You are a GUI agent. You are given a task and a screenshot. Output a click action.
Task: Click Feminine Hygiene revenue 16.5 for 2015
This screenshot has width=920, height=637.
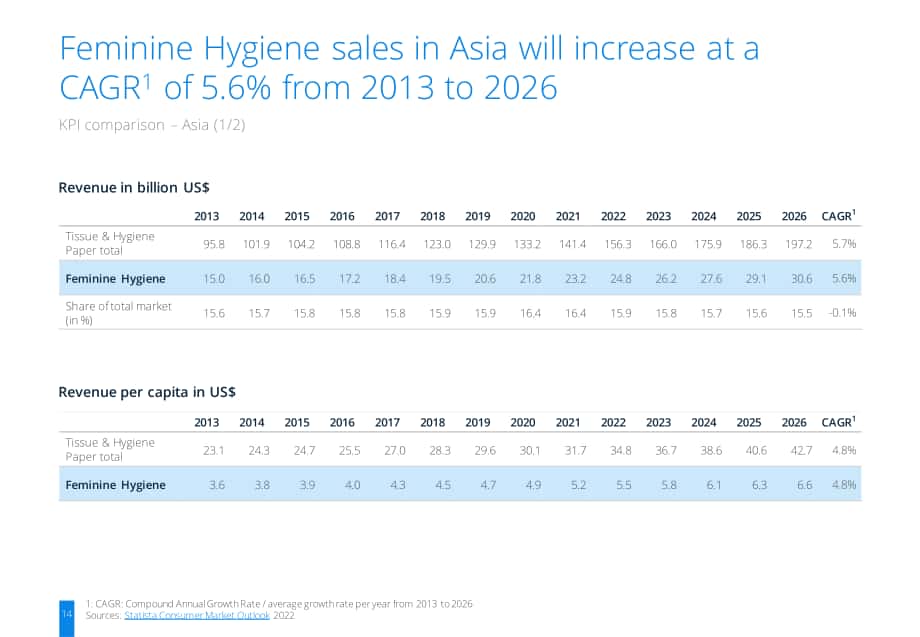click(x=305, y=279)
